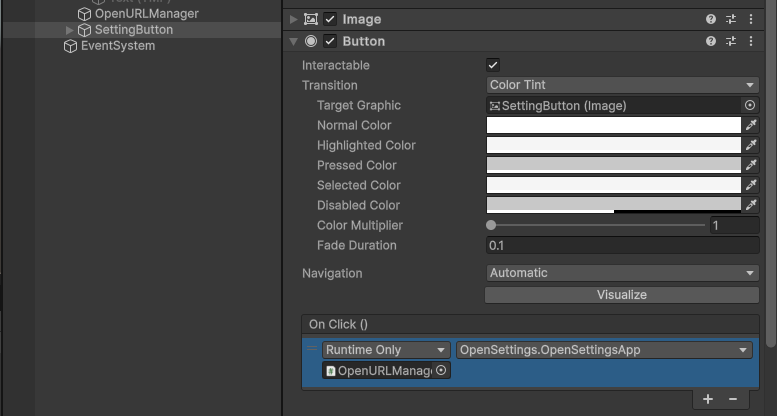Remove the selected On Click entry
The height and width of the screenshot is (416, 777).
(733, 399)
